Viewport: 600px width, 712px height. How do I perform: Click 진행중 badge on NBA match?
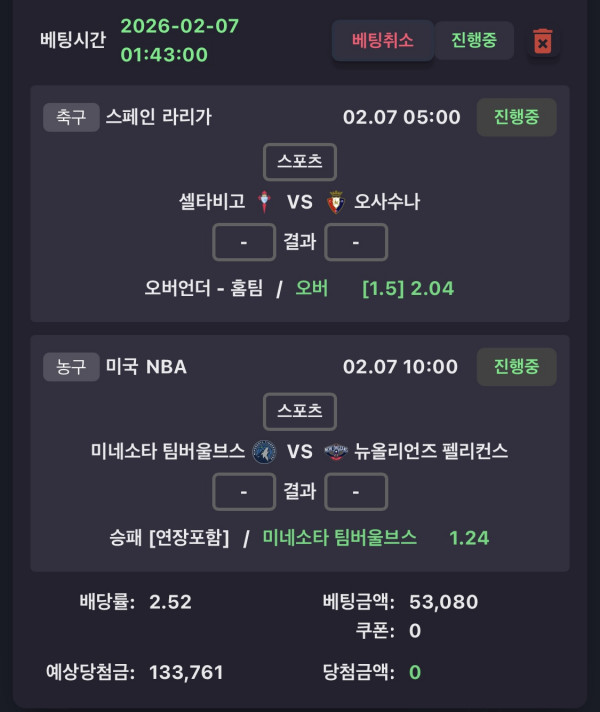(516, 367)
